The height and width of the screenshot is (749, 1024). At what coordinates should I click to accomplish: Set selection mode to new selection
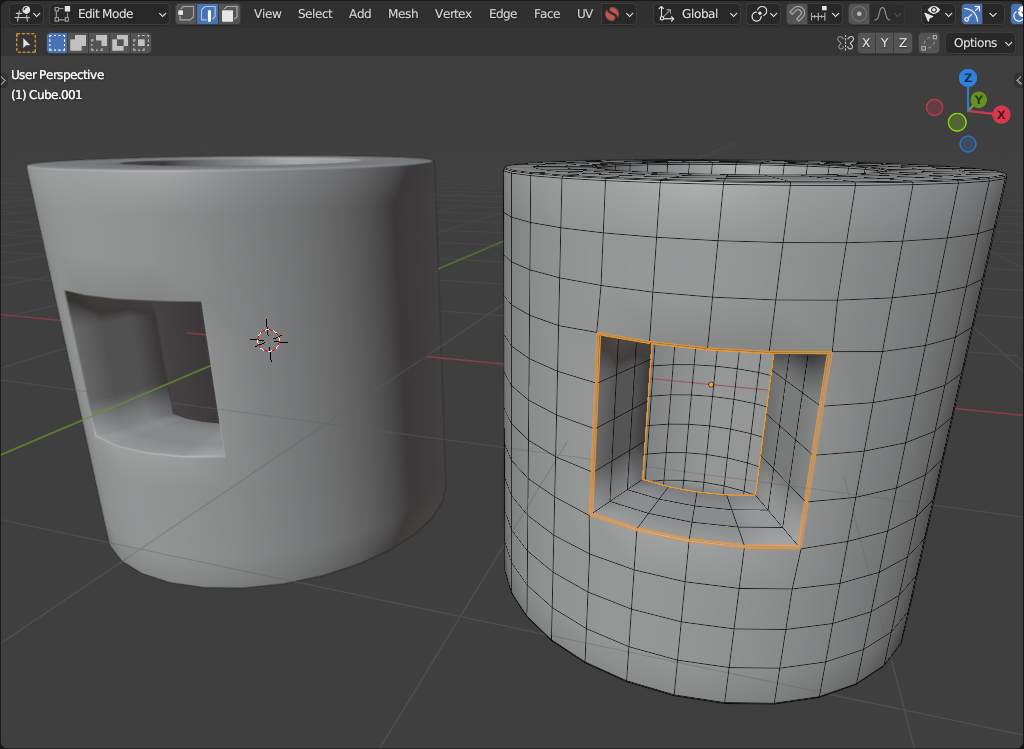click(57, 43)
